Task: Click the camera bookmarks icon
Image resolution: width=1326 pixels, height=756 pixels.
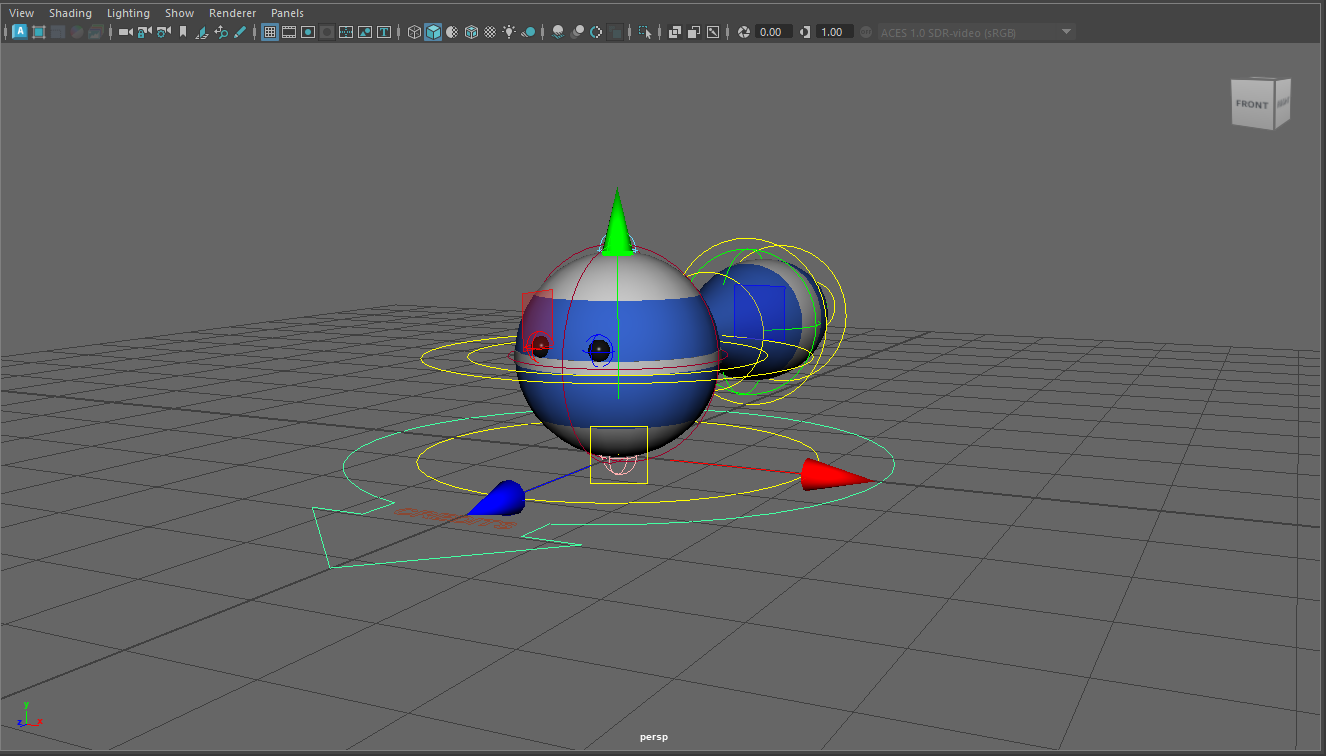Action: (182, 32)
